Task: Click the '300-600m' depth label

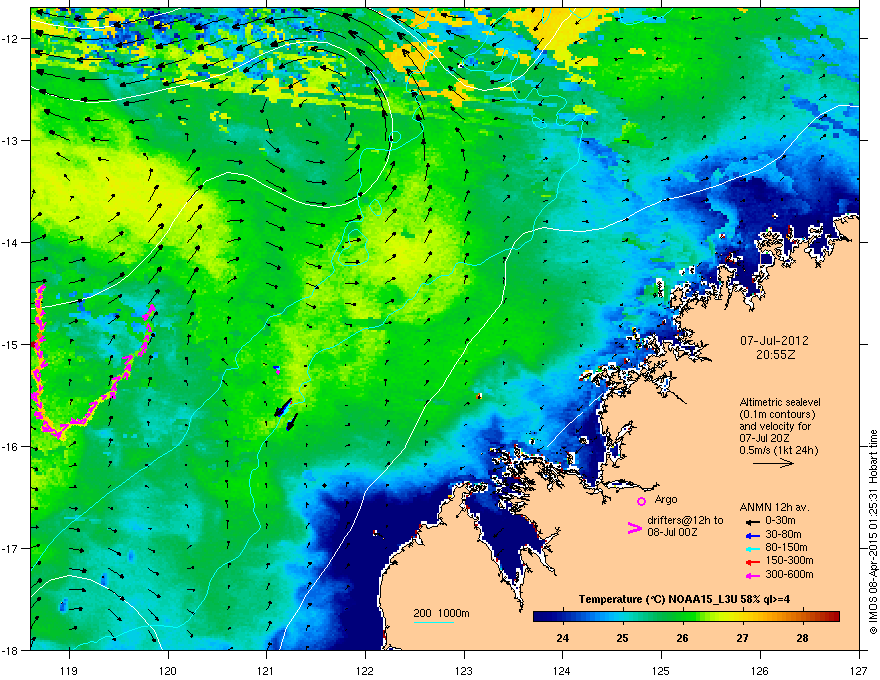Action: [x=789, y=575]
